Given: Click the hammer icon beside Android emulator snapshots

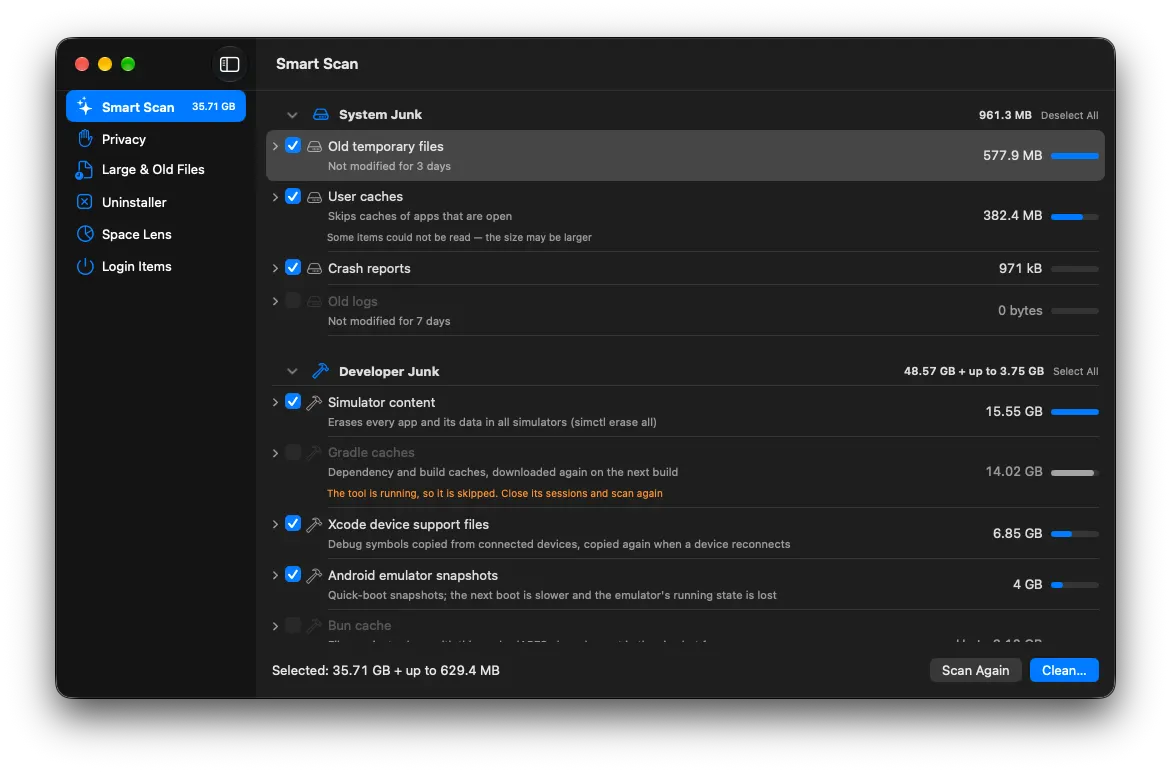Looking at the screenshot, I should (314, 576).
